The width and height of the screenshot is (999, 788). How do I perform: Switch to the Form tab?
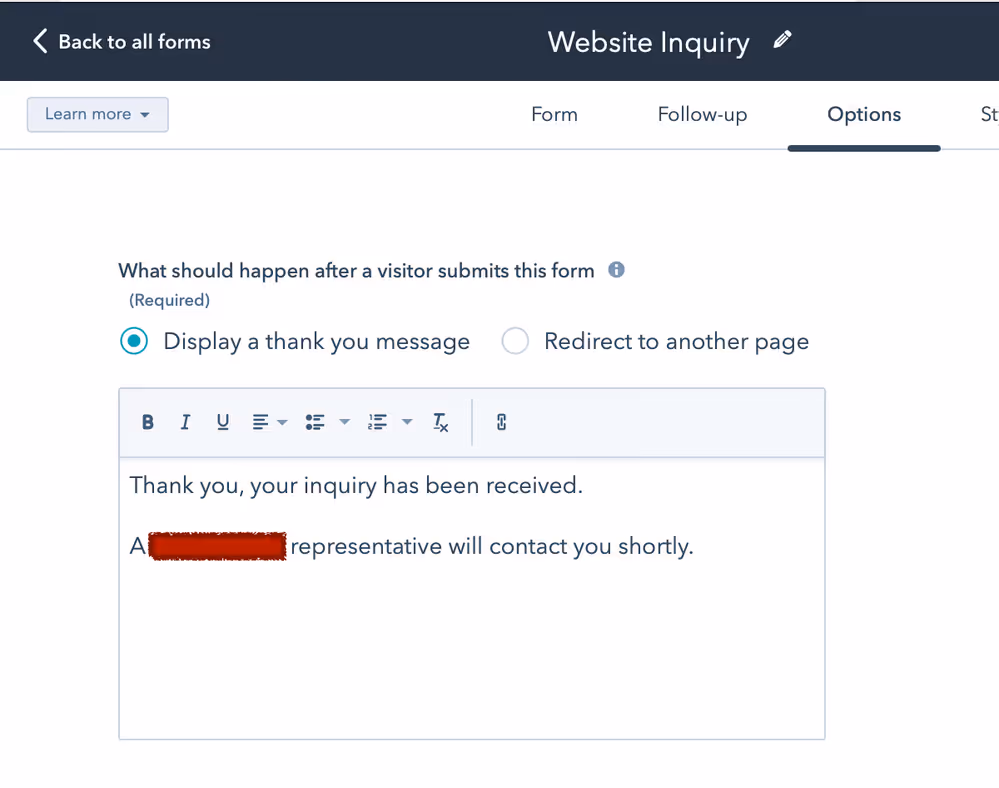[x=554, y=114]
